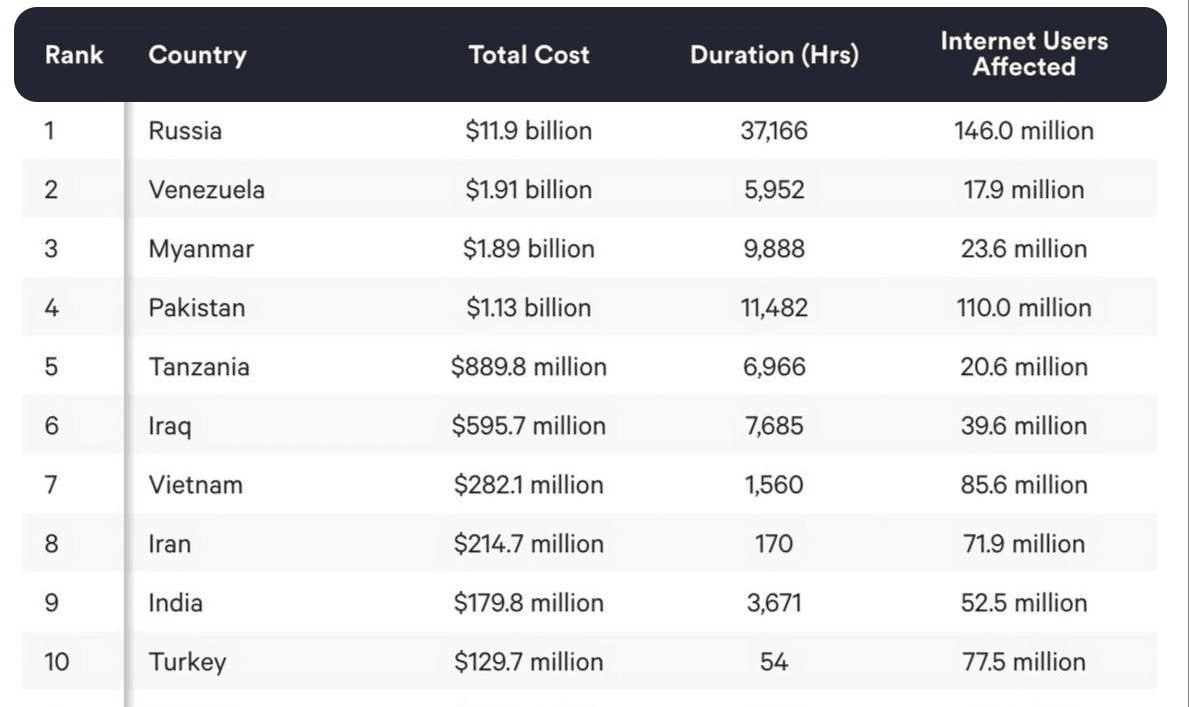Screen dimensions: 1189x707
Task: Click Turkey's 54 hours duration value
Action: (x=774, y=662)
